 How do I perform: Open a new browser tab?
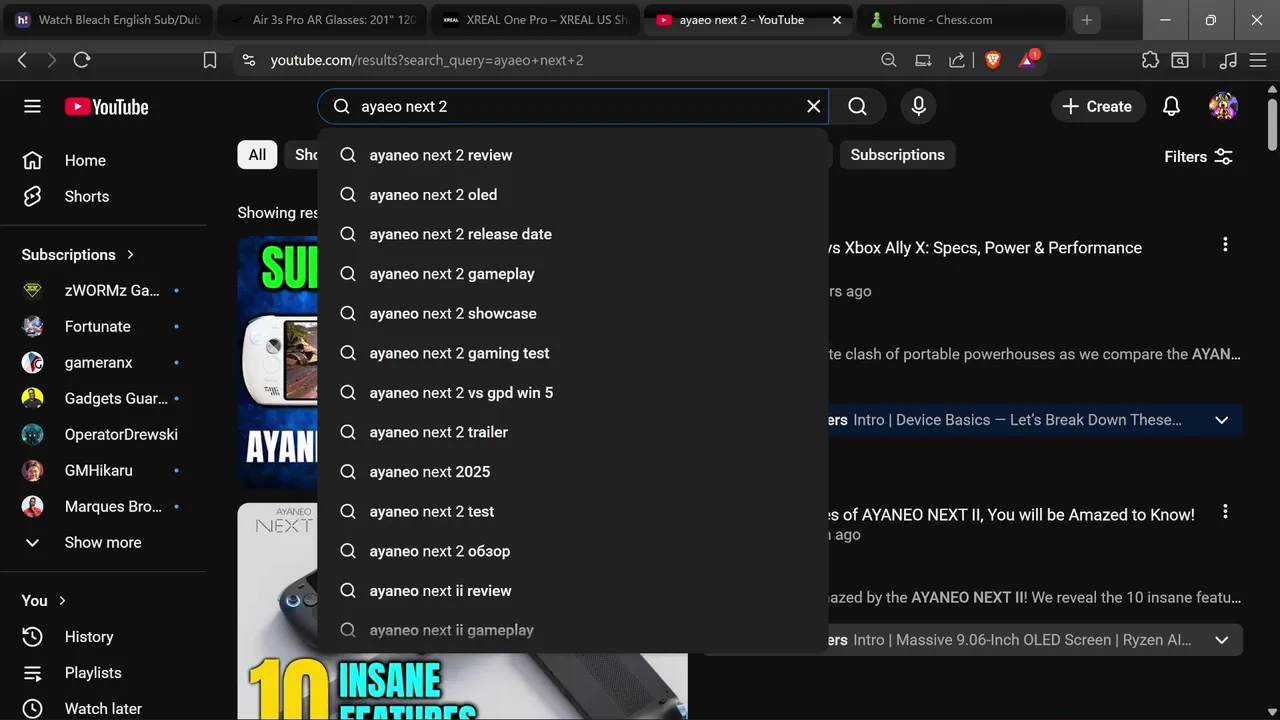click(x=1086, y=20)
